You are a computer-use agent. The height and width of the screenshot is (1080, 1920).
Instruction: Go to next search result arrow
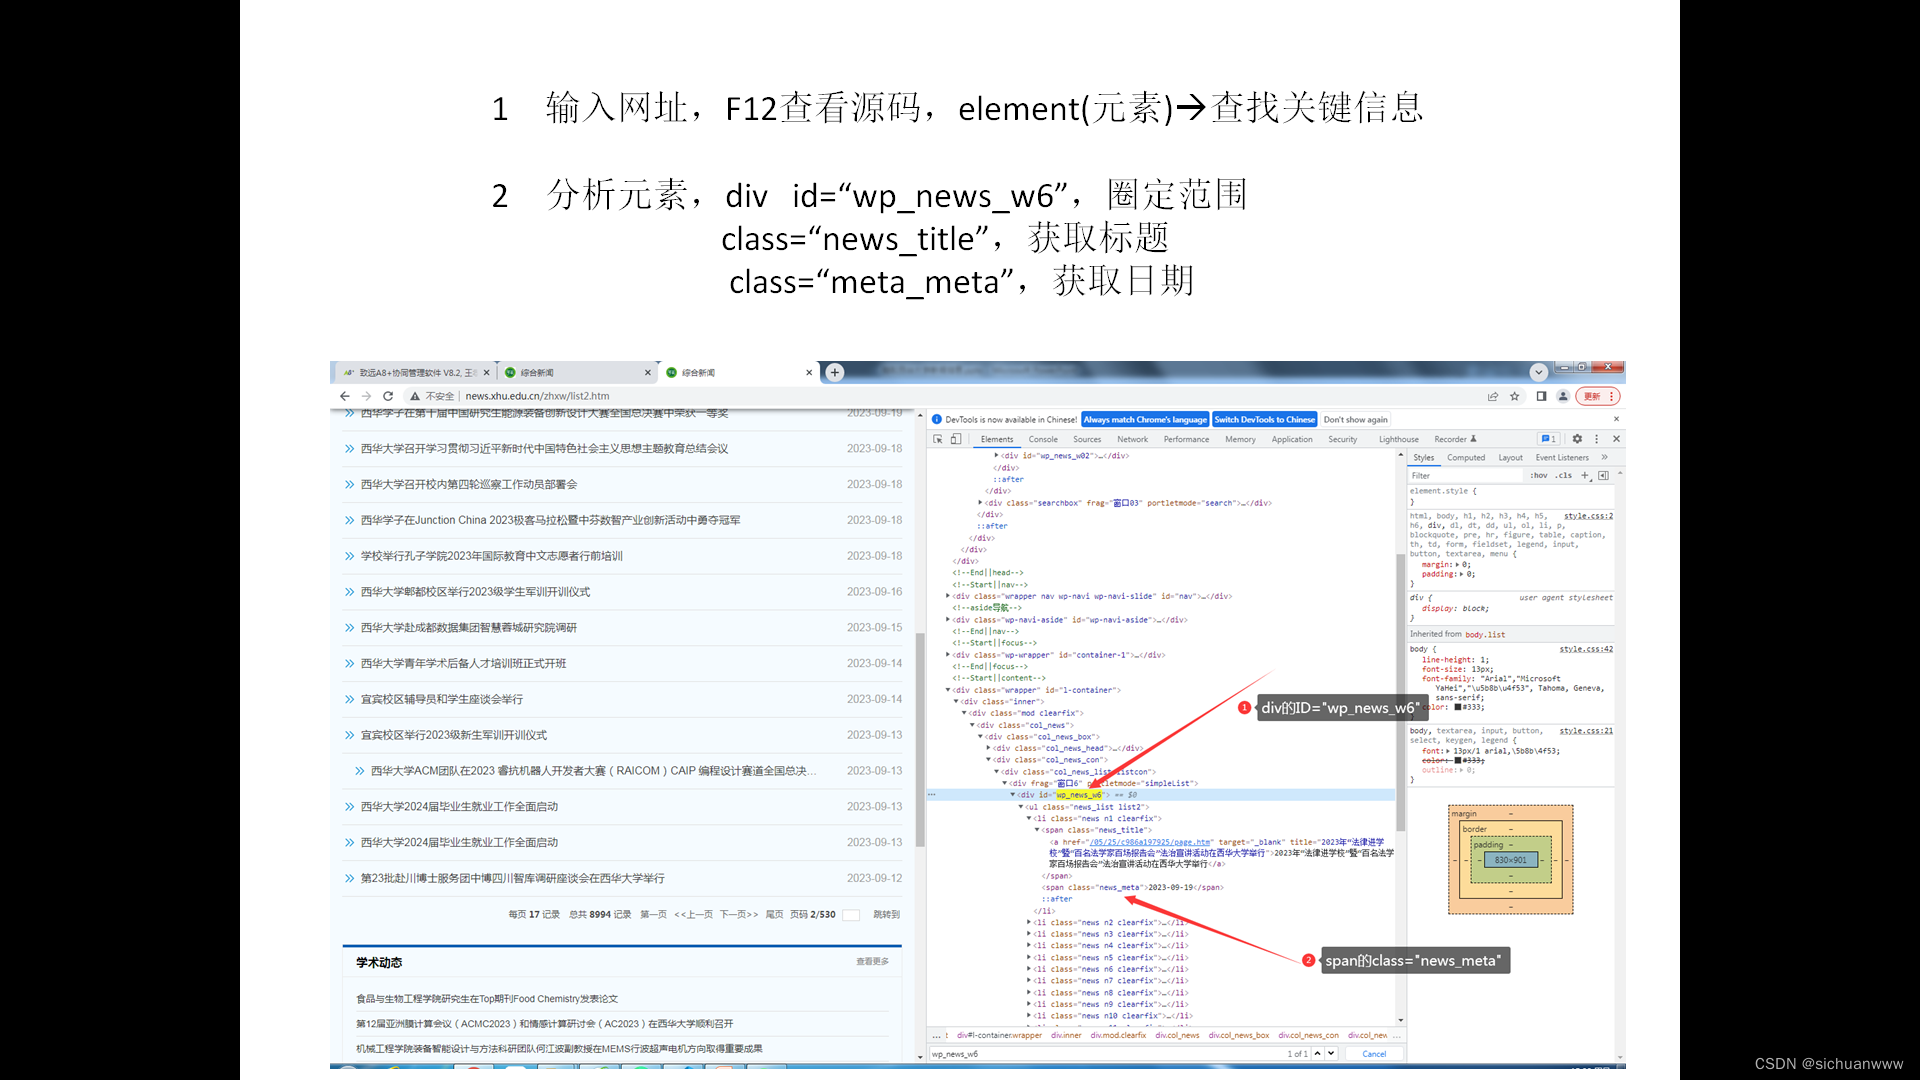(1331, 1053)
